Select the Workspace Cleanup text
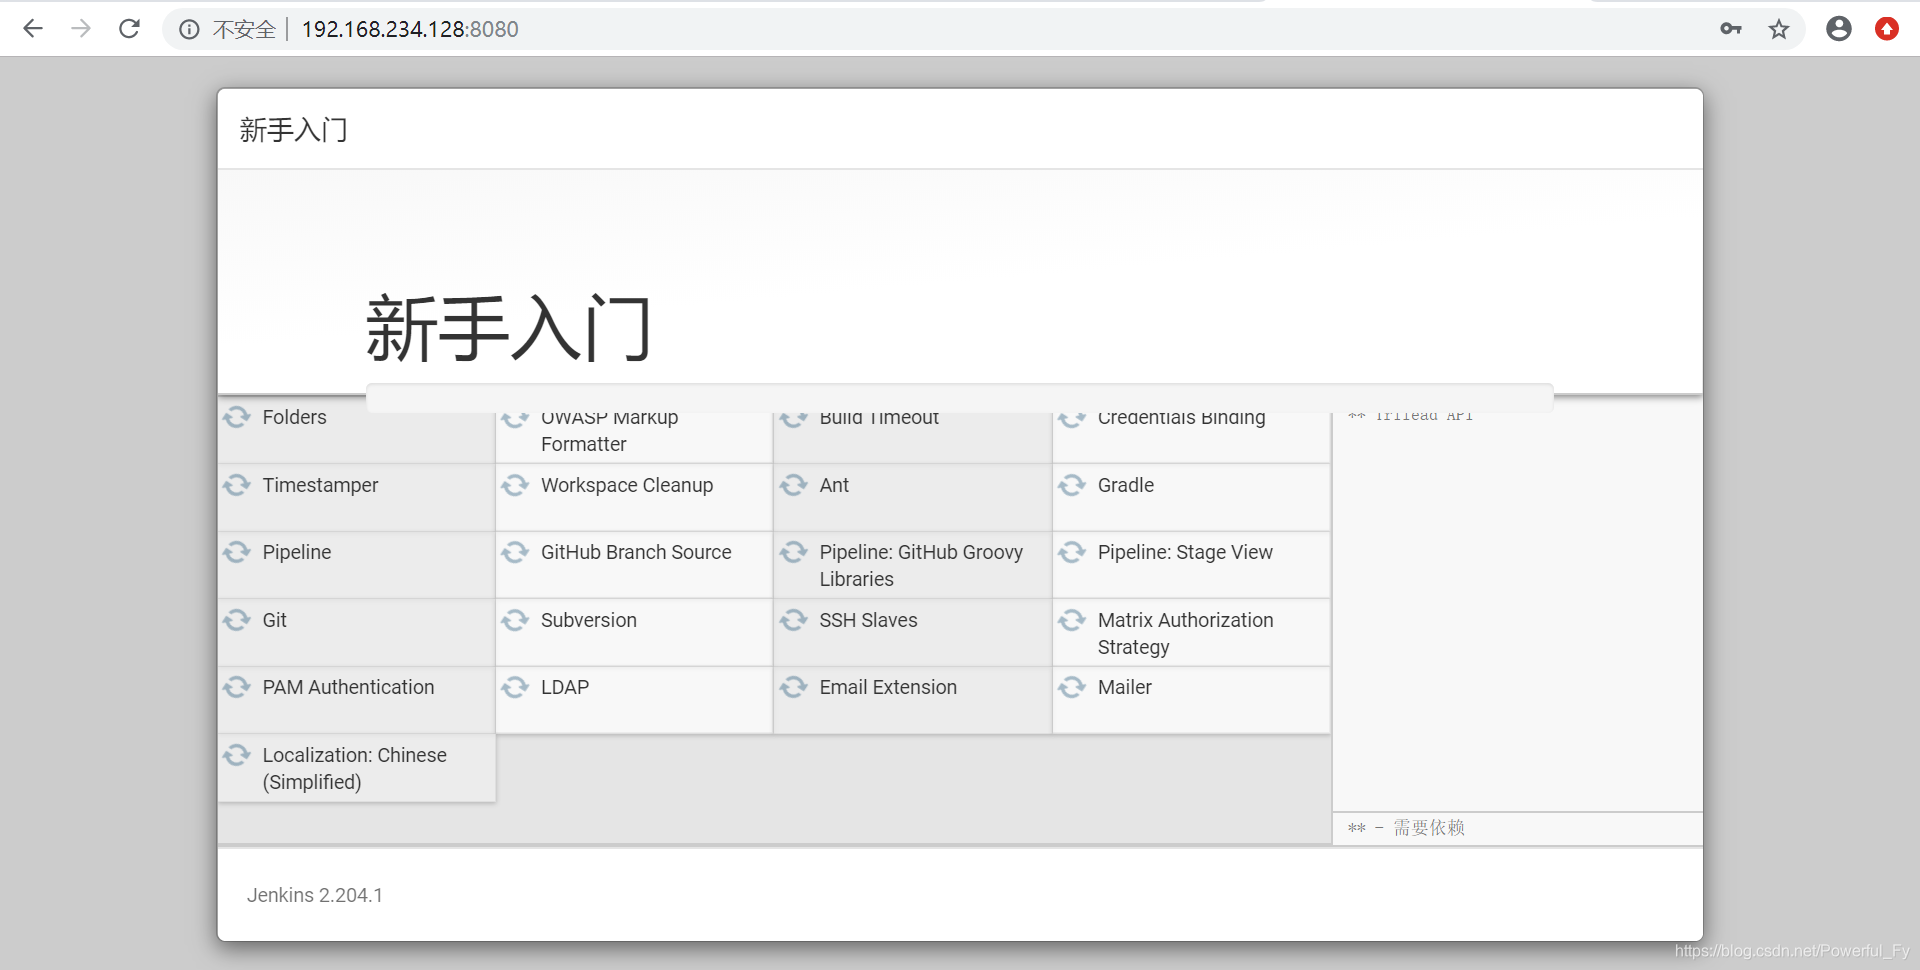Image resolution: width=1920 pixels, height=970 pixels. pyautogui.click(x=627, y=485)
